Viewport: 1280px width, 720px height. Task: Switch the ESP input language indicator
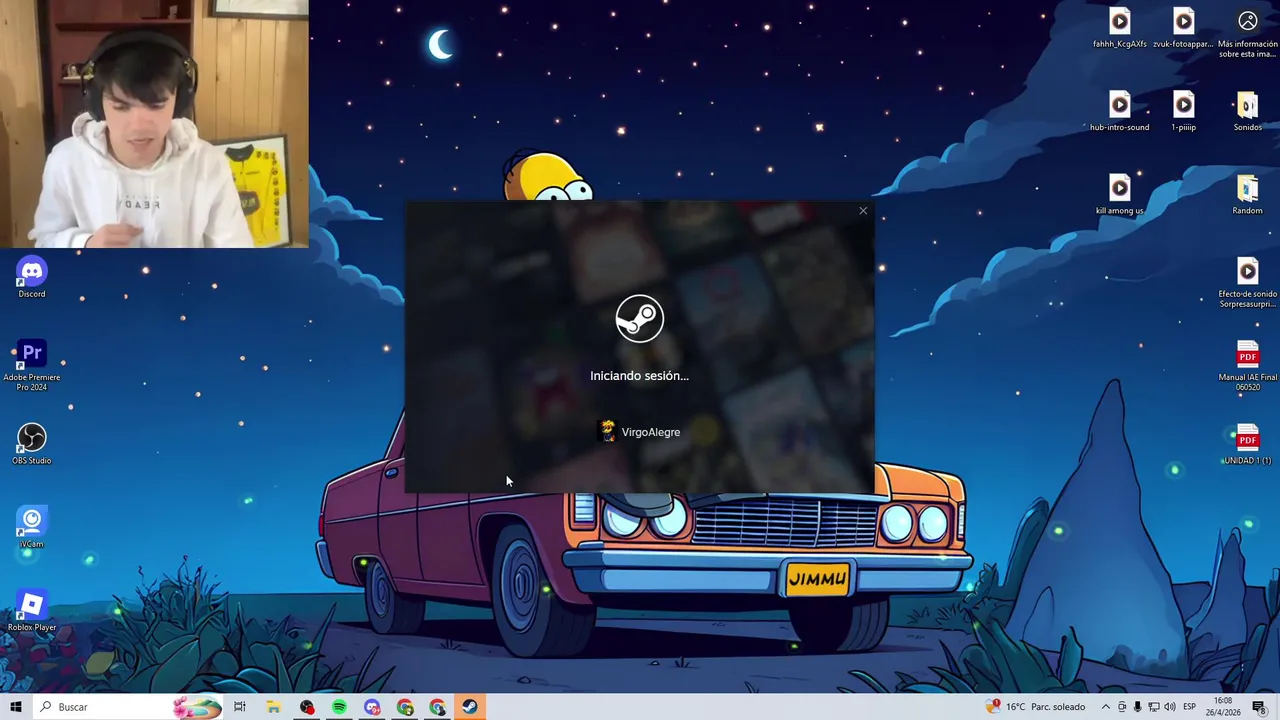[1190, 707]
